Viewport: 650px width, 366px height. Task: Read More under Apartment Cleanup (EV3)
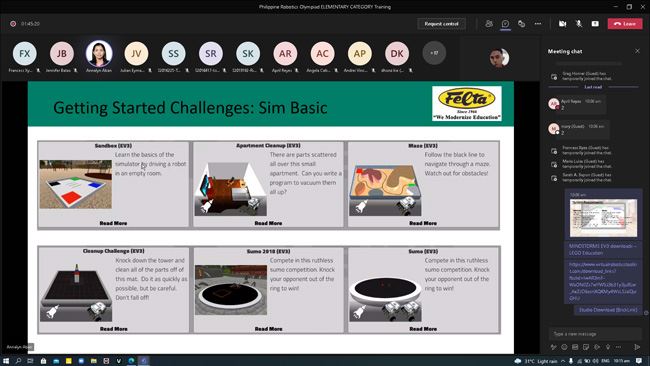tap(268, 223)
